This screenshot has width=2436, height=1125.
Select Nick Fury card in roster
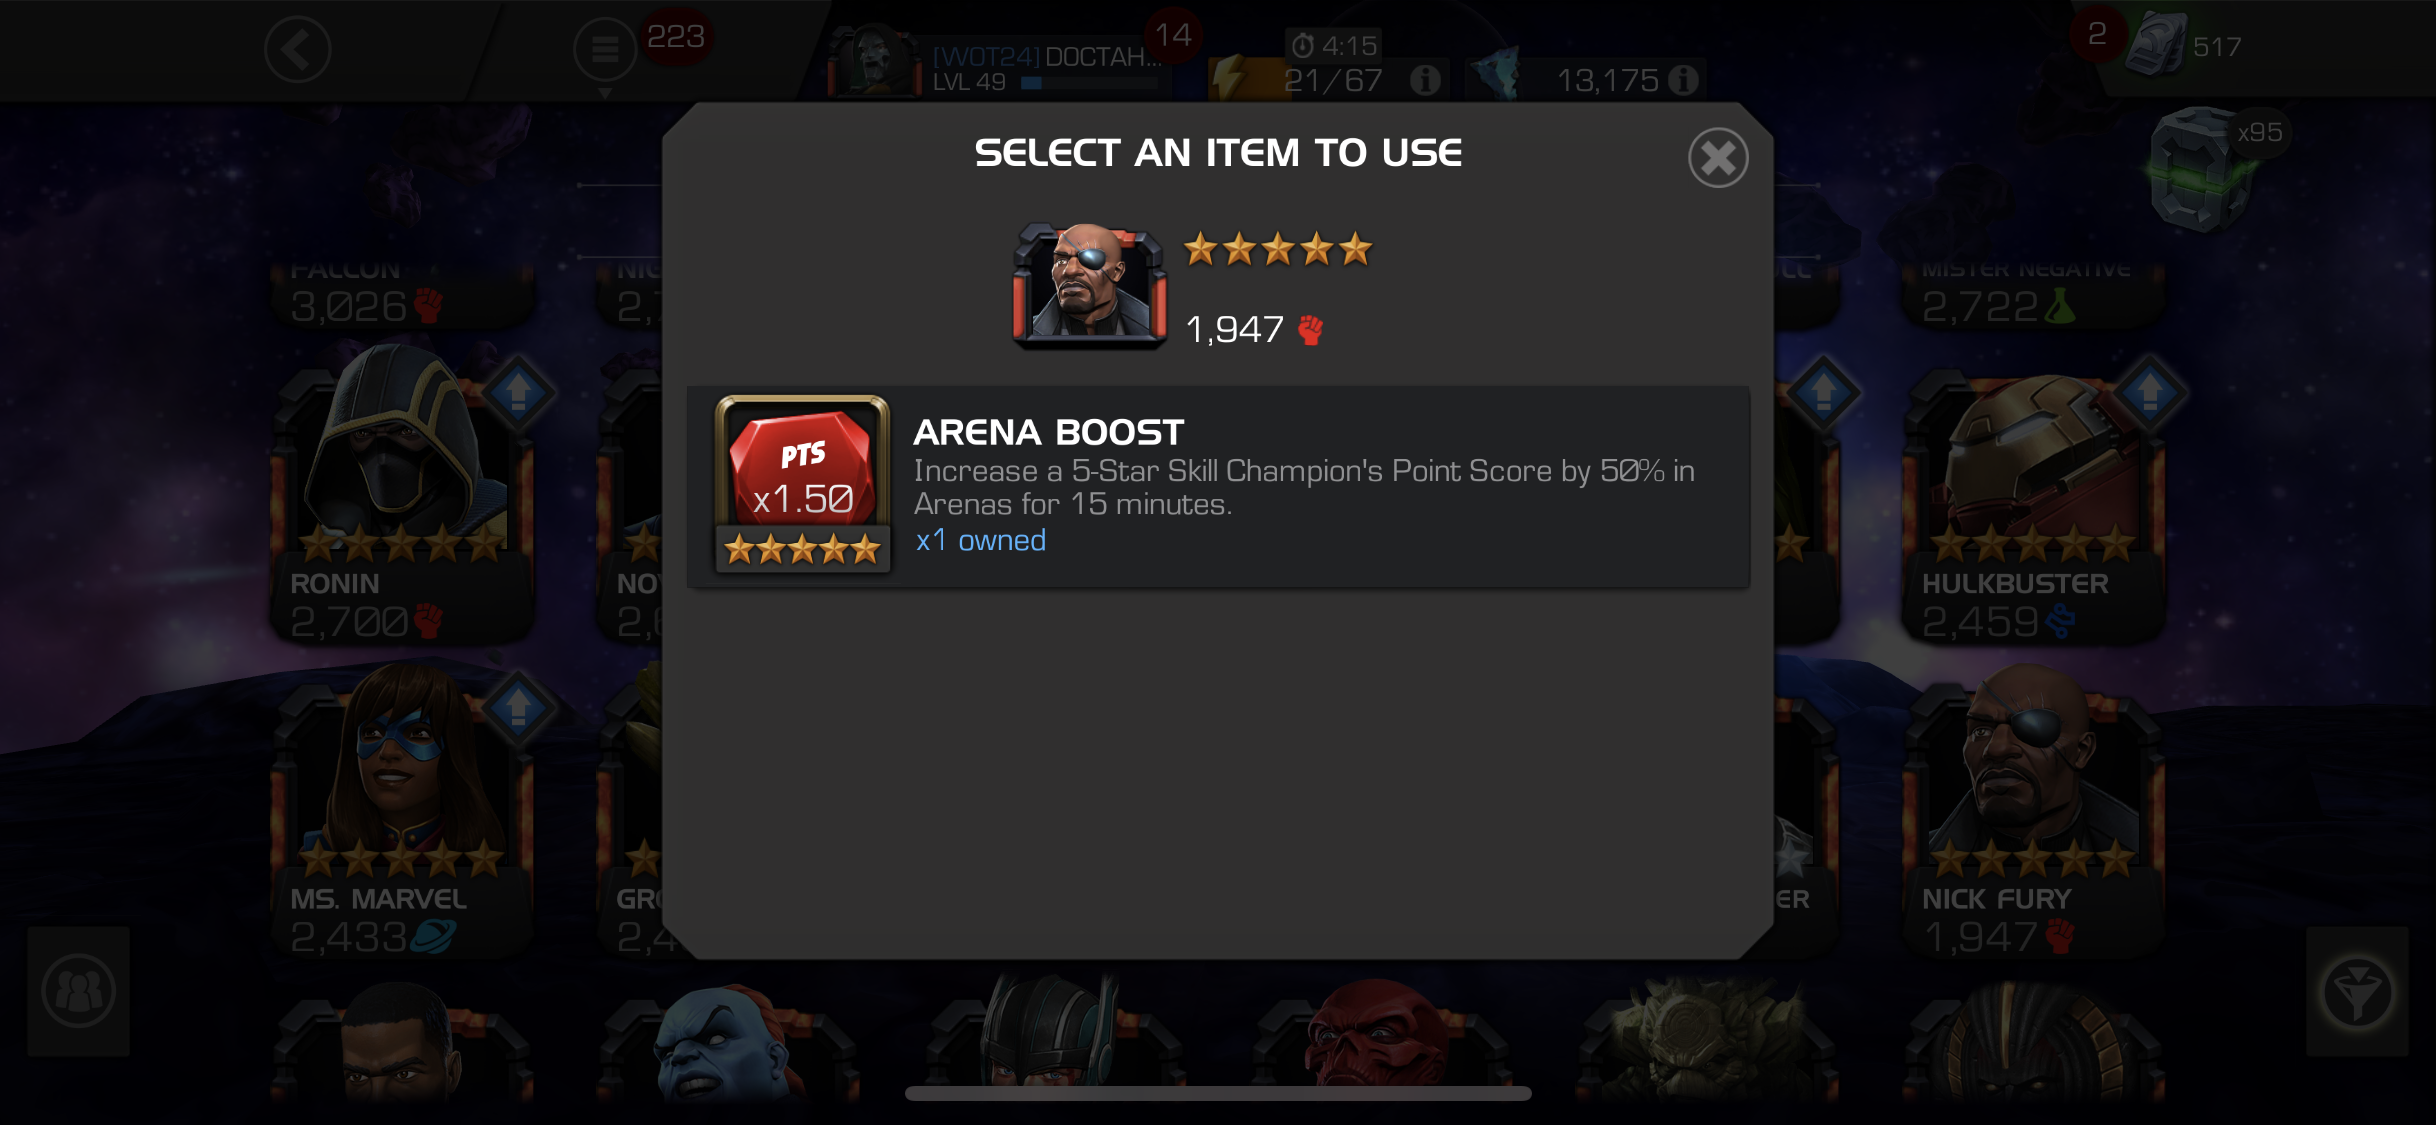click(2034, 812)
